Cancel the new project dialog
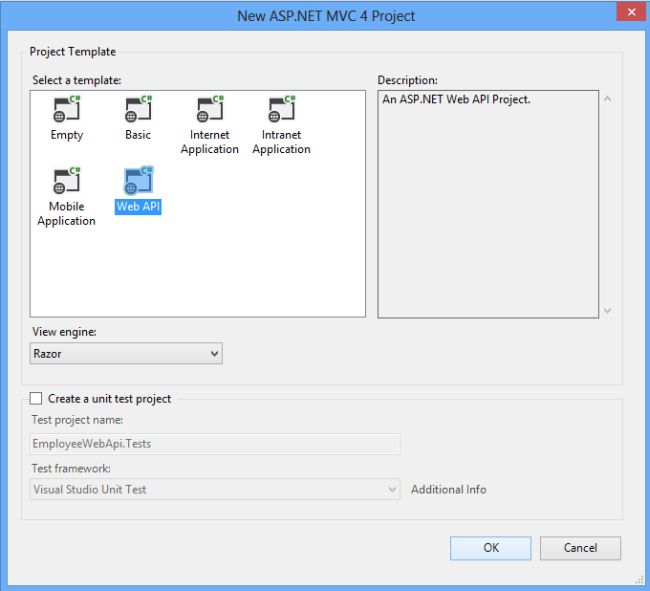This screenshot has height=591, width=650. 580,548
